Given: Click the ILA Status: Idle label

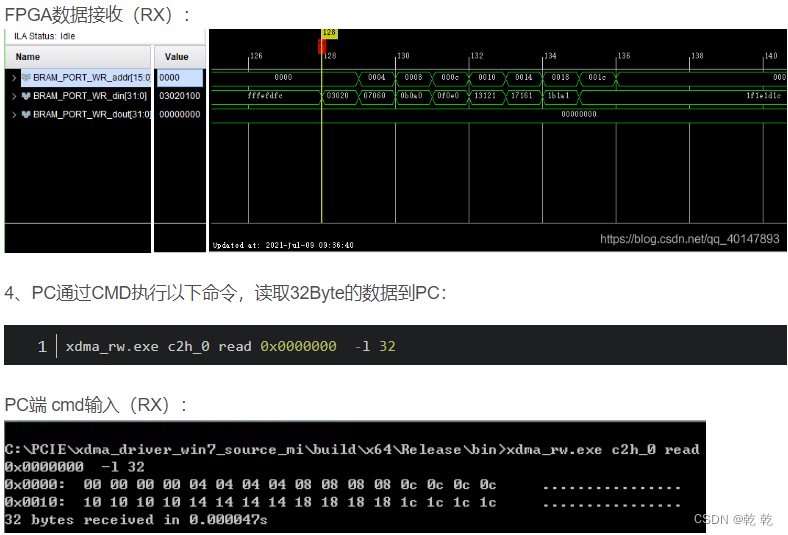Looking at the screenshot, I should pos(44,36).
